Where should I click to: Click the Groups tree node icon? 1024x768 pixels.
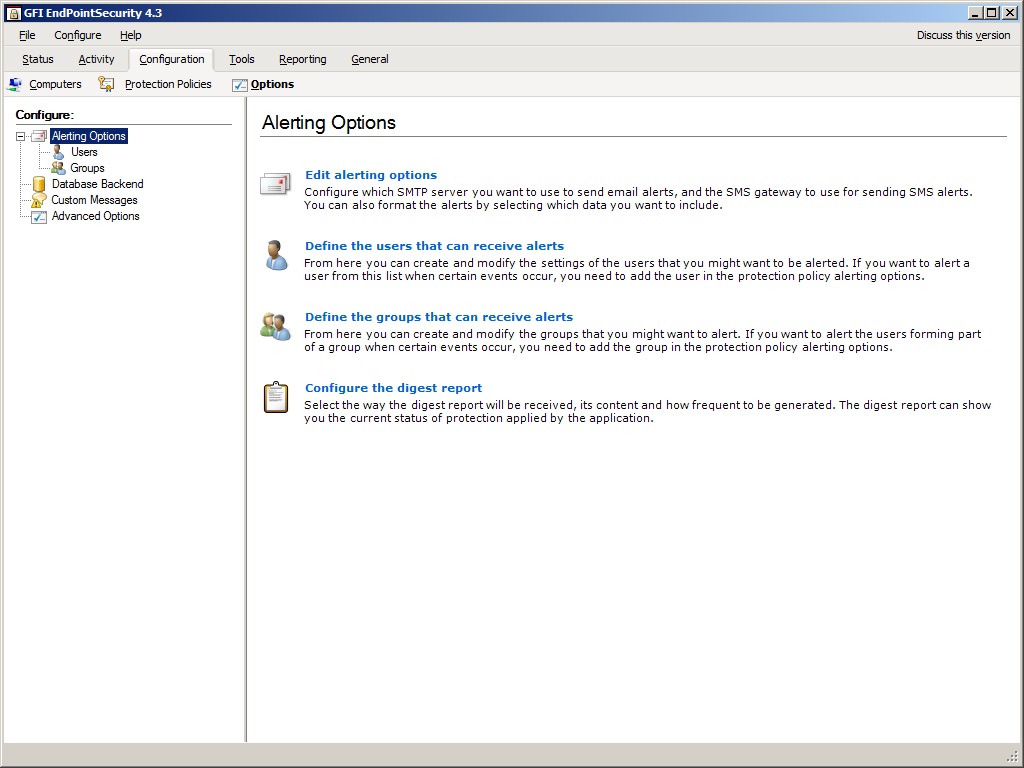[x=58, y=168]
